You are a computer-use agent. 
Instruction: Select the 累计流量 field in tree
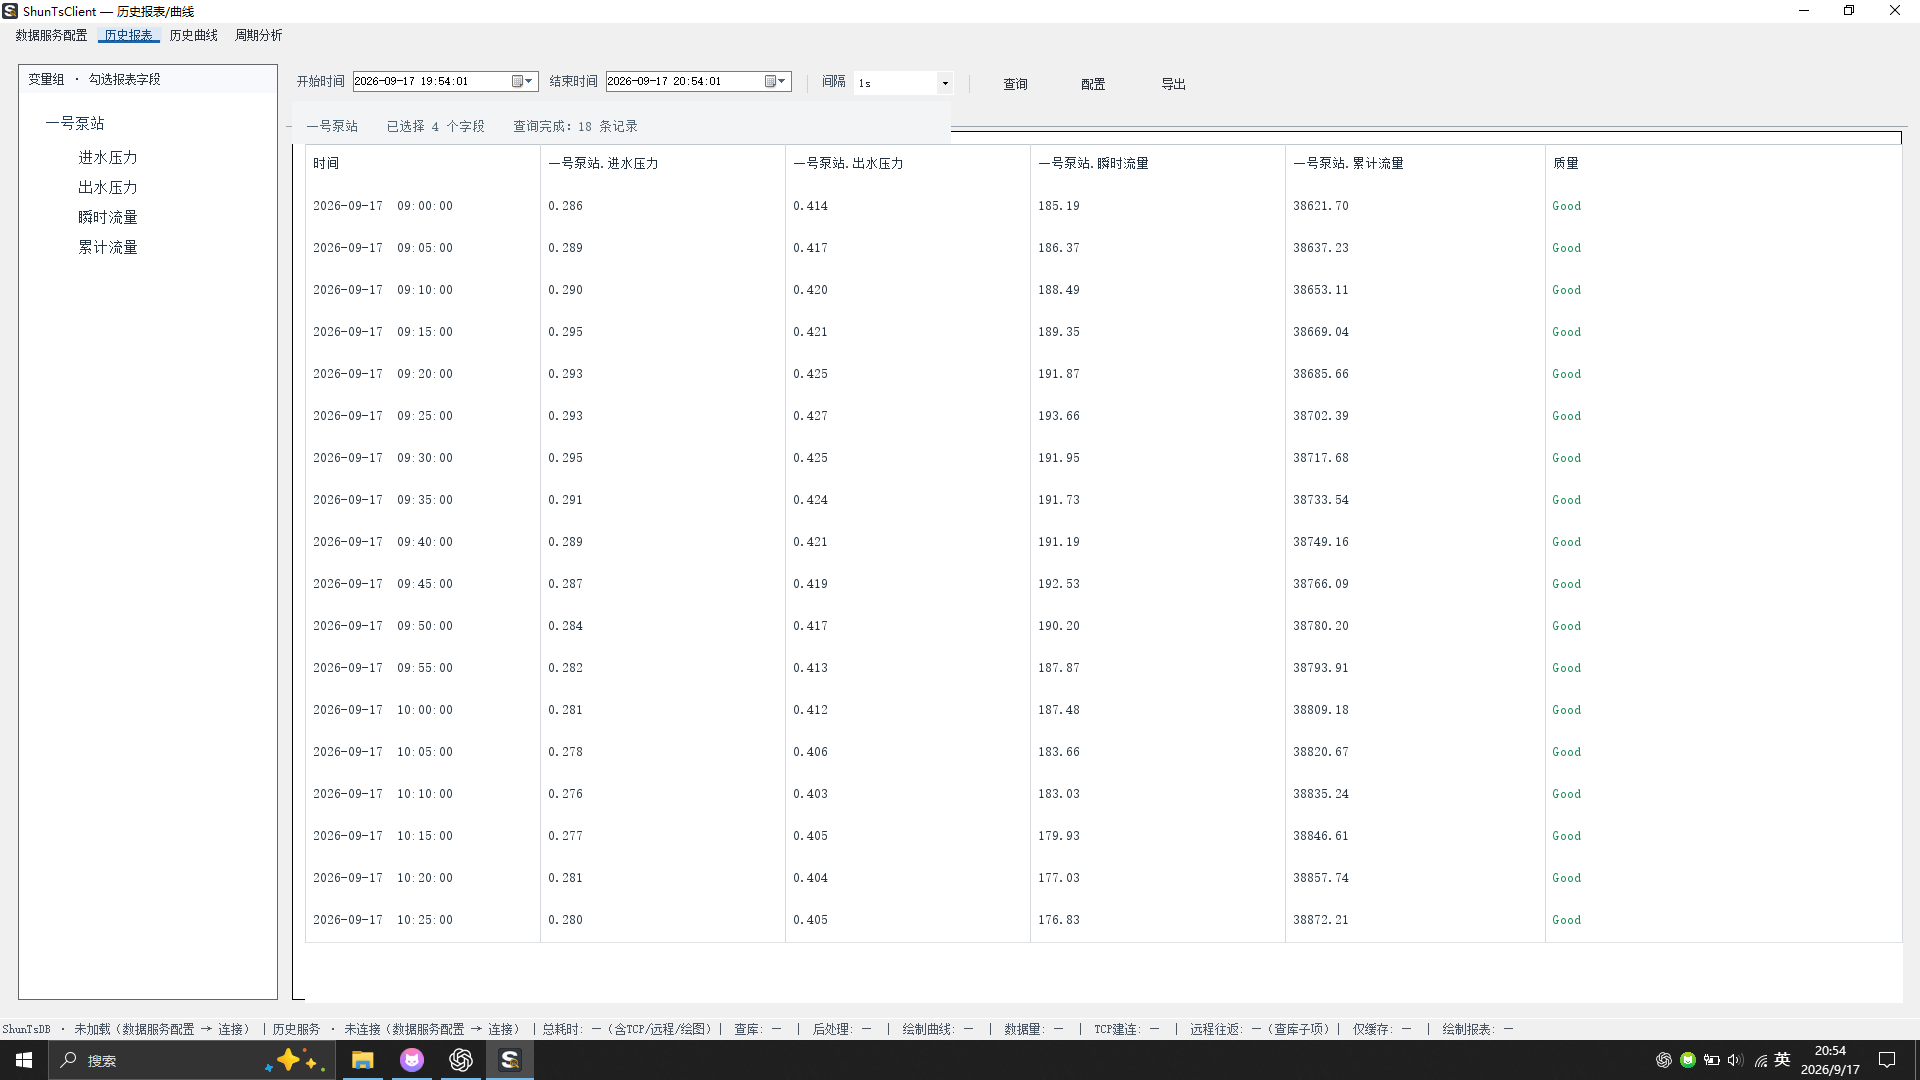point(108,247)
